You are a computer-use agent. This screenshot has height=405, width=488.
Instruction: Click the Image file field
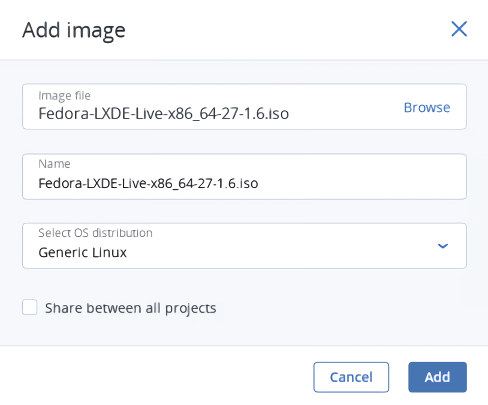click(244, 107)
